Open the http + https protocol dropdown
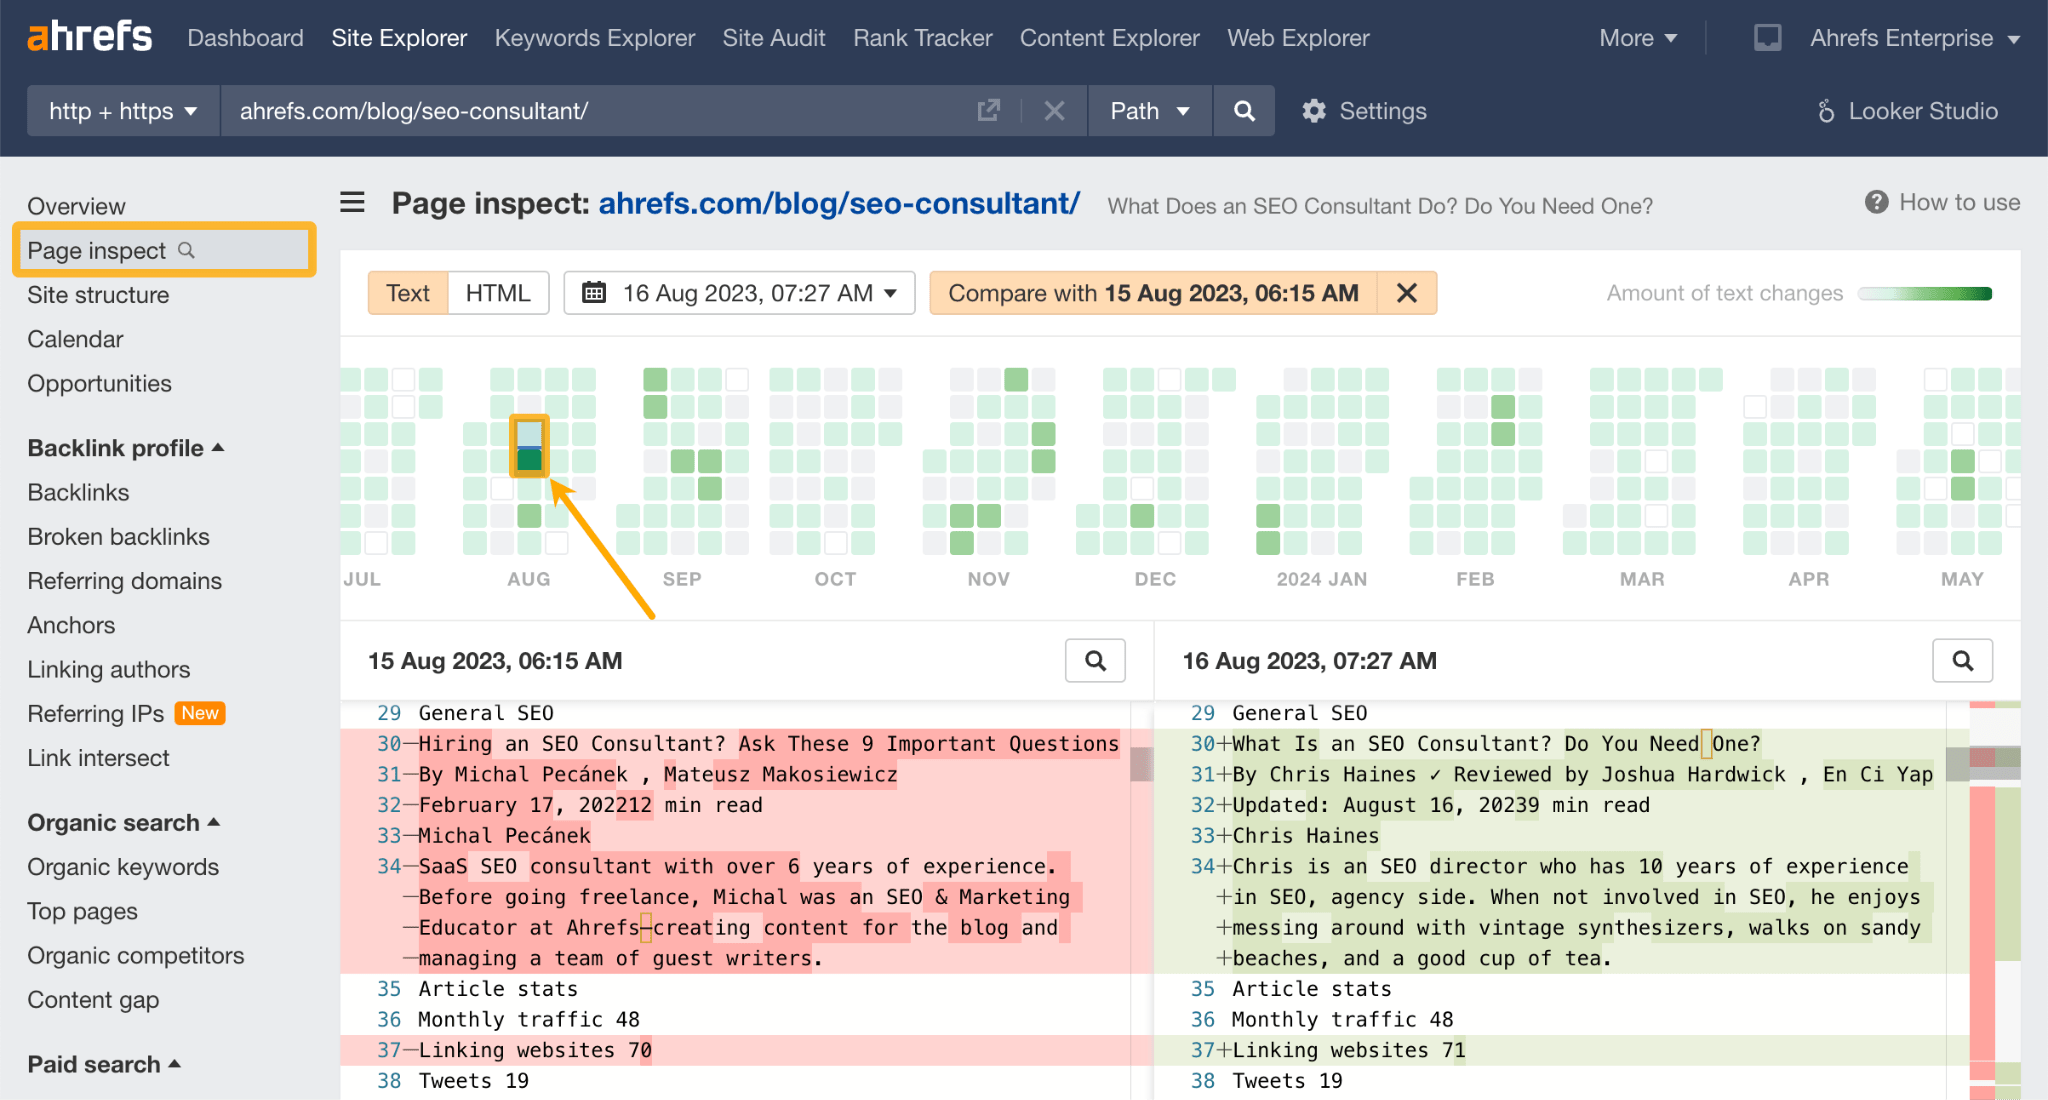The width and height of the screenshot is (2048, 1100). pyautogui.click(x=123, y=111)
